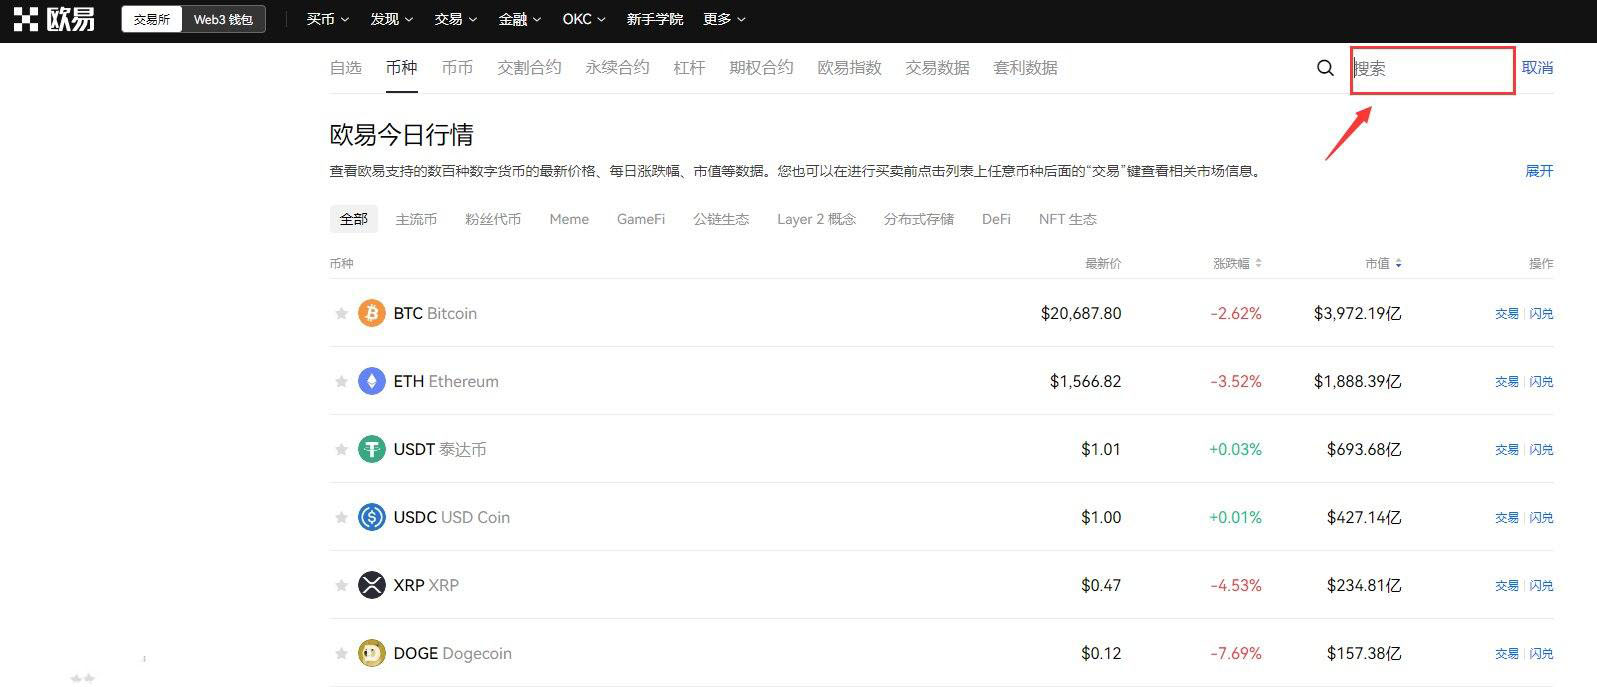Click the USDC coin icon
Screen dimensions: 1597x687
coord(372,517)
